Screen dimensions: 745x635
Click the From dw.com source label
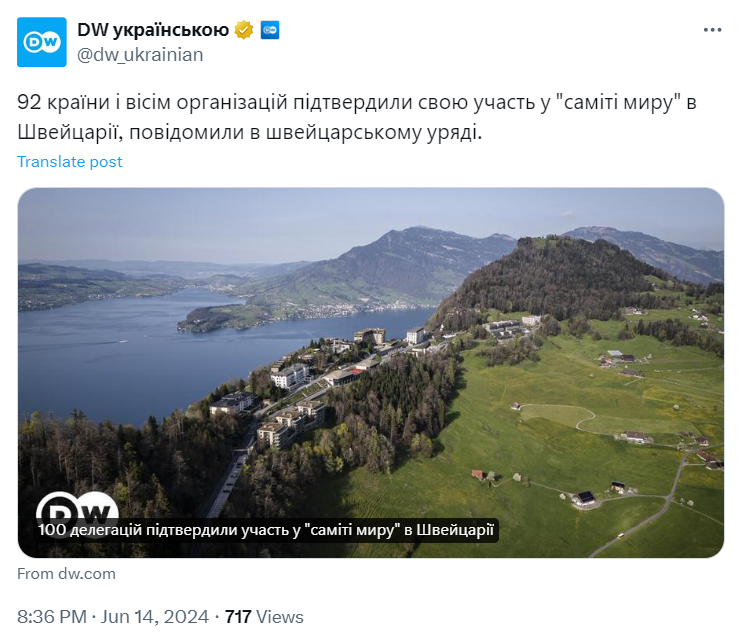pyautogui.click(x=67, y=574)
